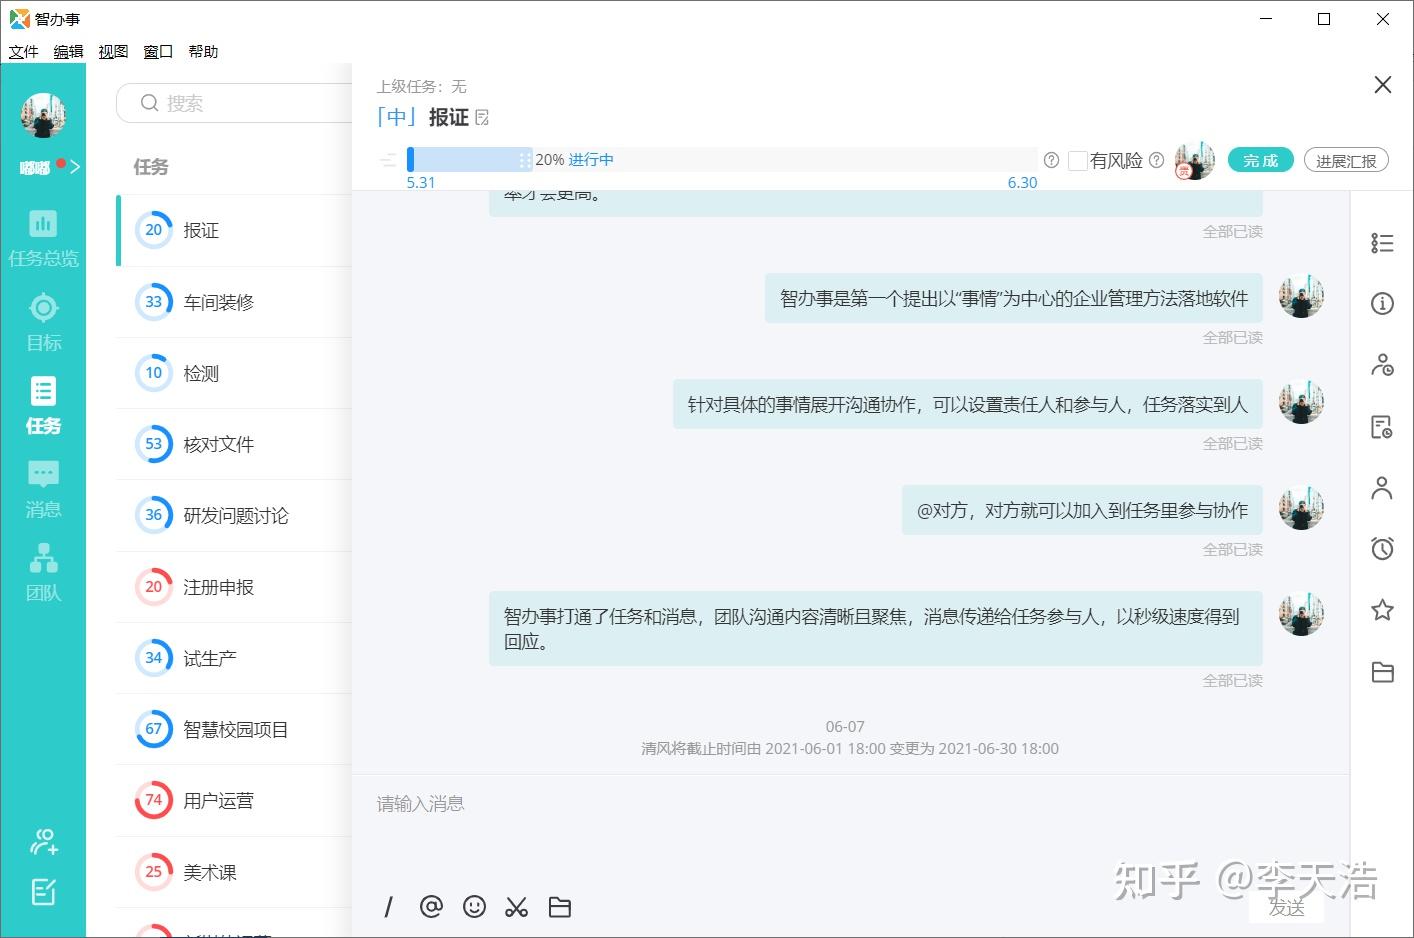Expand the 嘟嘟 account arrow
1414x938 pixels.
tap(75, 166)
